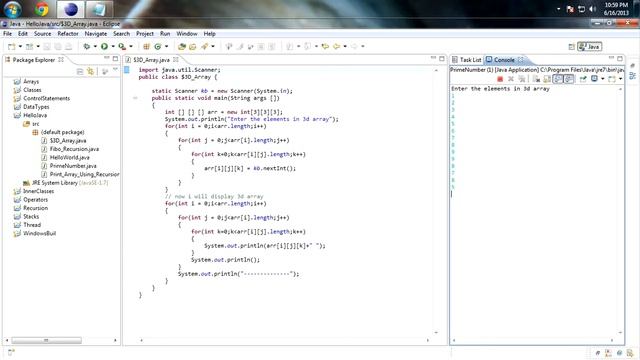Click the Debug bug icon

coord(87,47)
